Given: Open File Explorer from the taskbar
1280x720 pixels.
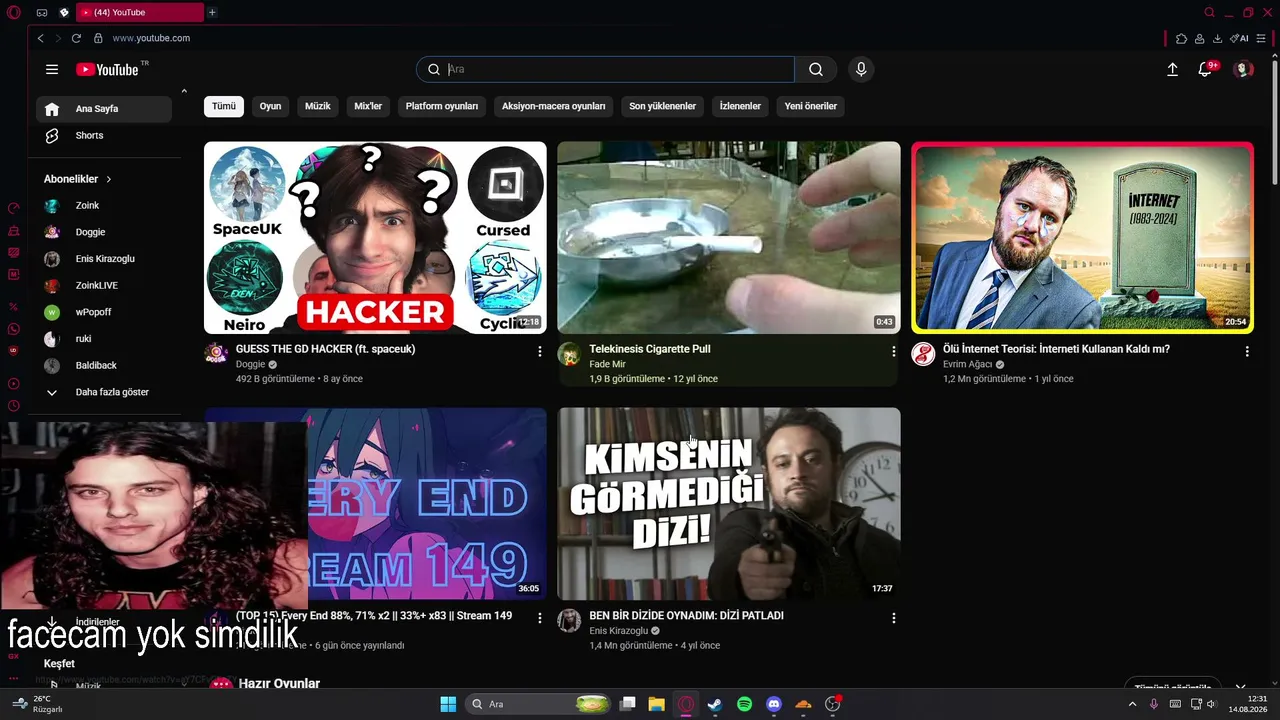Looking at the screenshot, I should (656, 704).
